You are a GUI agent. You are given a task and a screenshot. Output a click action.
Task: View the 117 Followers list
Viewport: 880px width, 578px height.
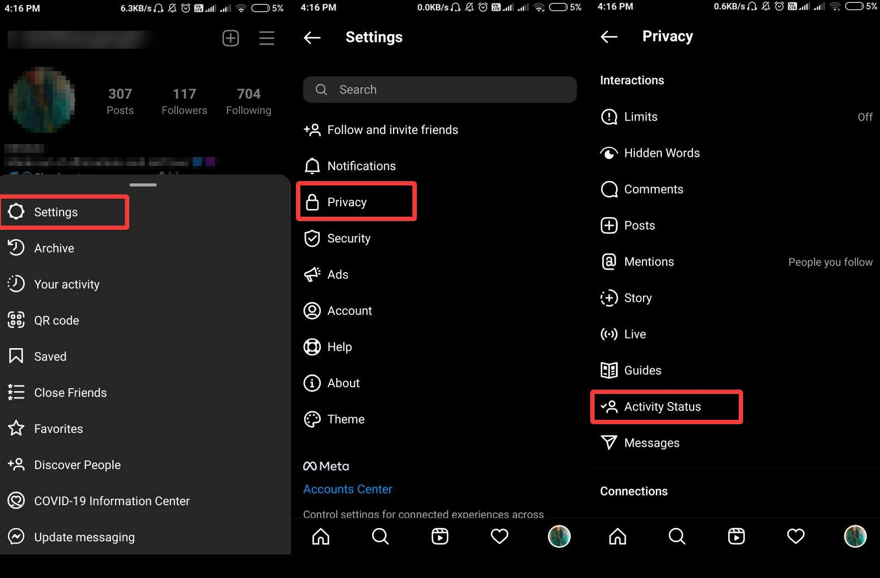coord(184,101)
